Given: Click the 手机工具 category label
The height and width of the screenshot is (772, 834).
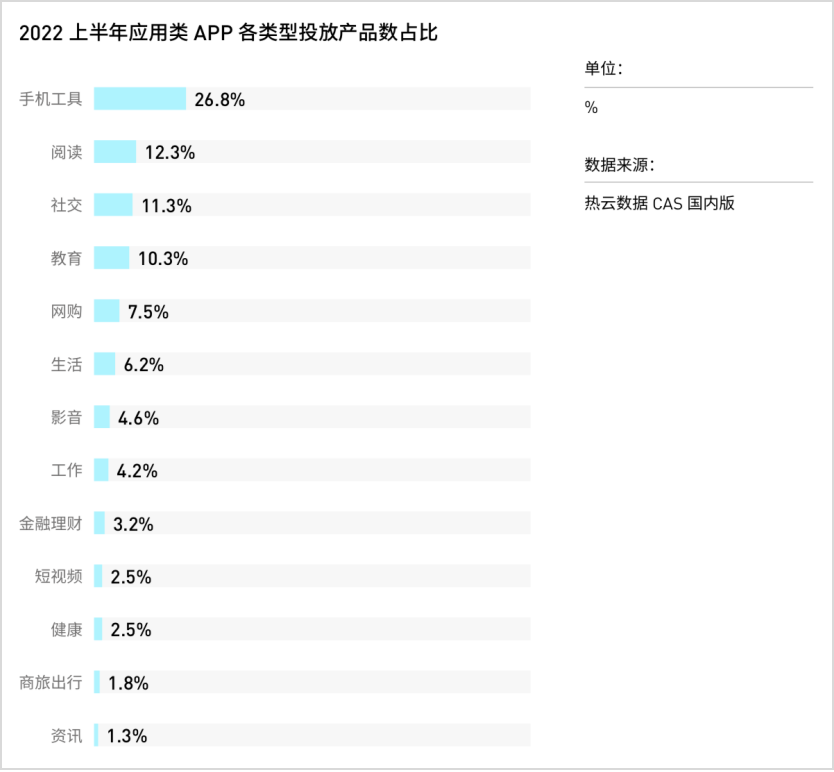Looking at the screenshot, I should (x=51, y=99).
